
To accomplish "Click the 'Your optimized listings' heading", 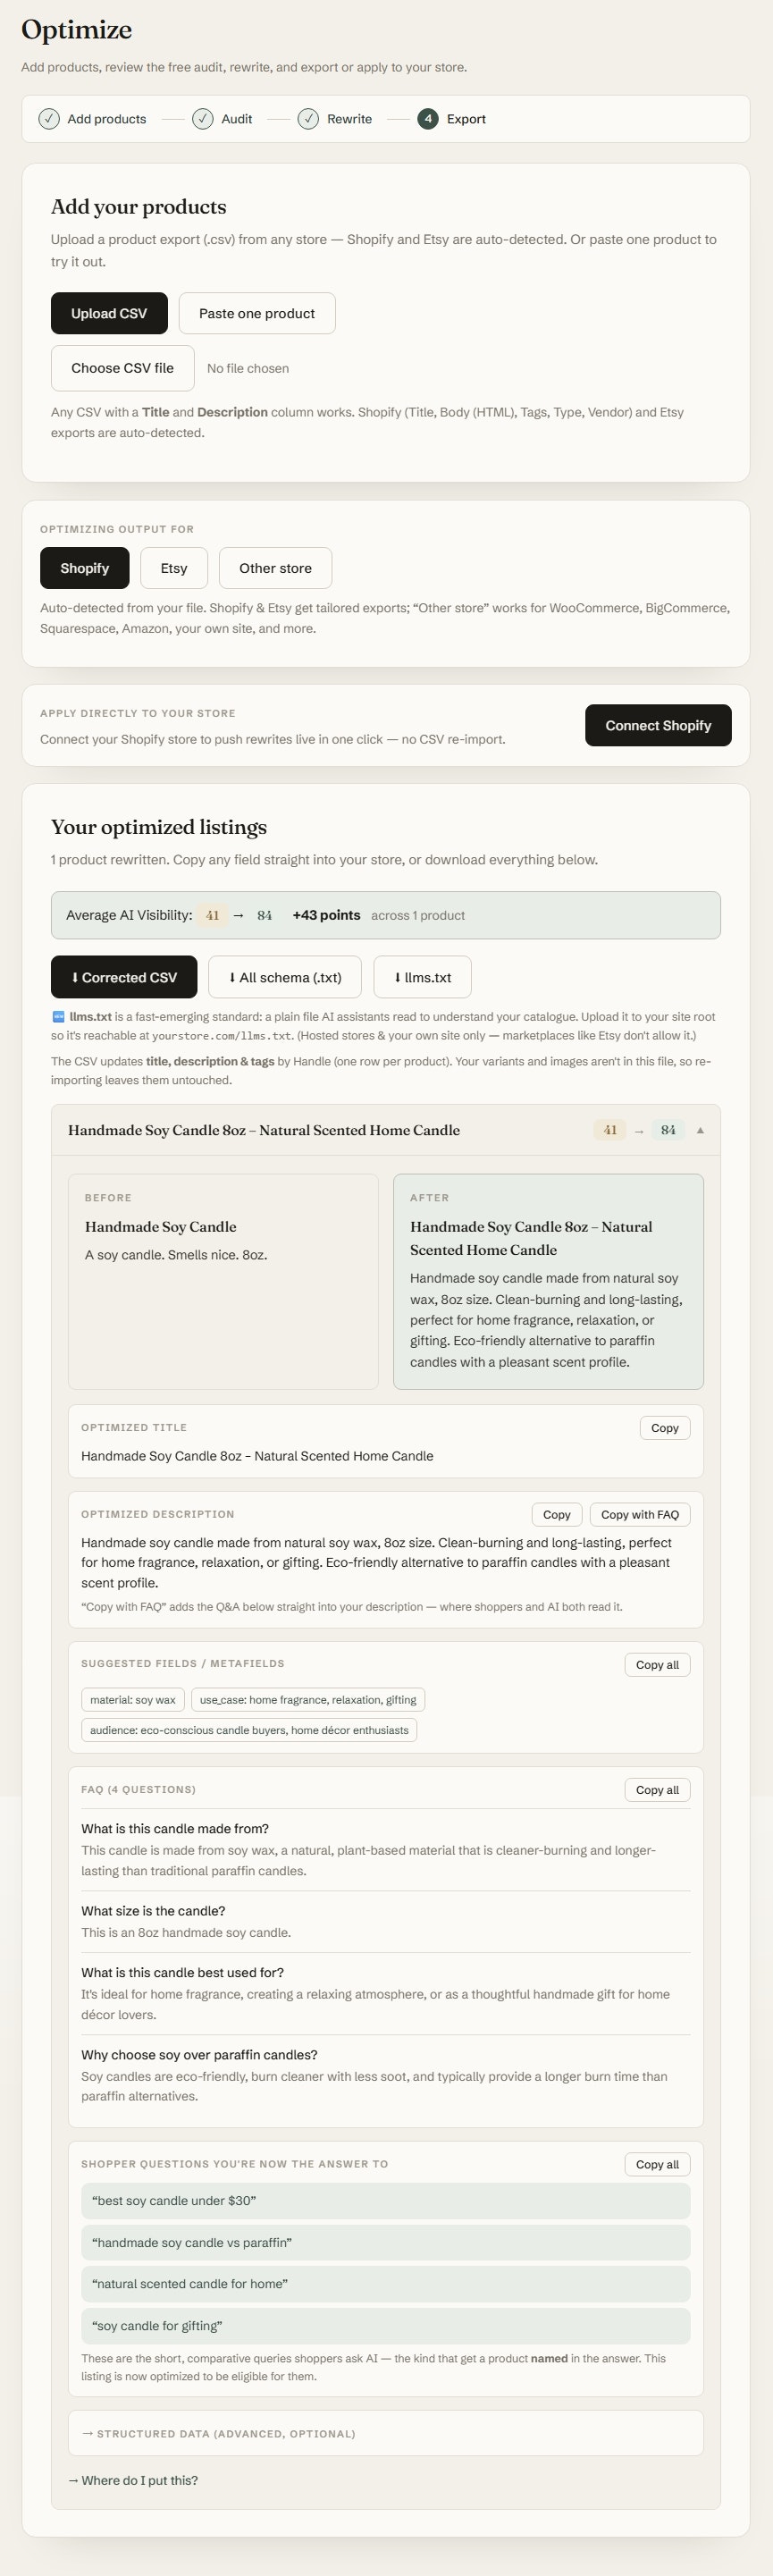I will tap(159, 827).
